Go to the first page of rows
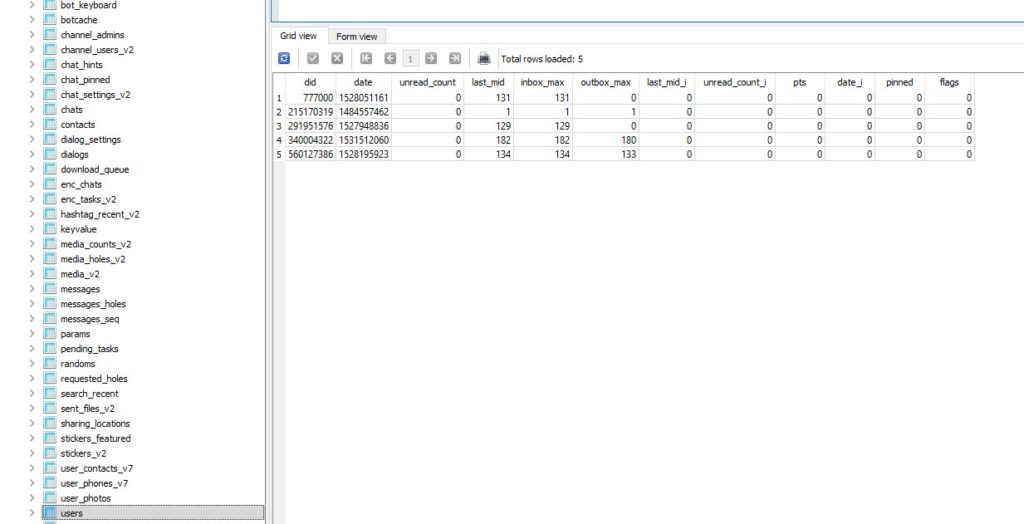The width and height of the screenshot is (1024, 524). point(366,59)
